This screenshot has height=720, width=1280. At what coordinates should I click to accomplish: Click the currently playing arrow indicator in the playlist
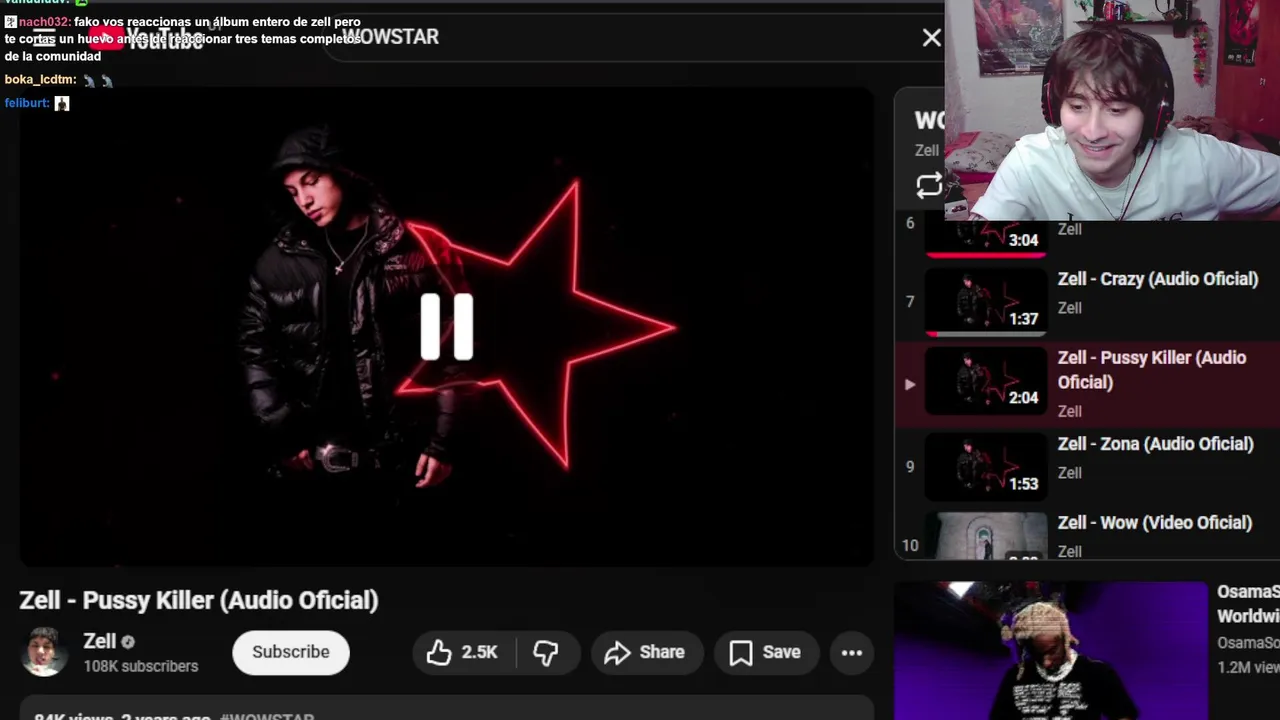coord(909,384)
